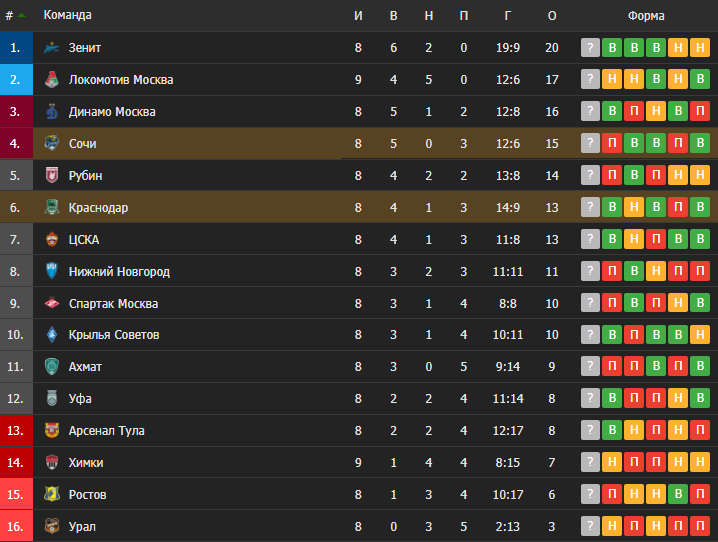This screenshot has height=542, width=718.
Task: Click the Zenit team logo
Action: [x=52, y=48]
